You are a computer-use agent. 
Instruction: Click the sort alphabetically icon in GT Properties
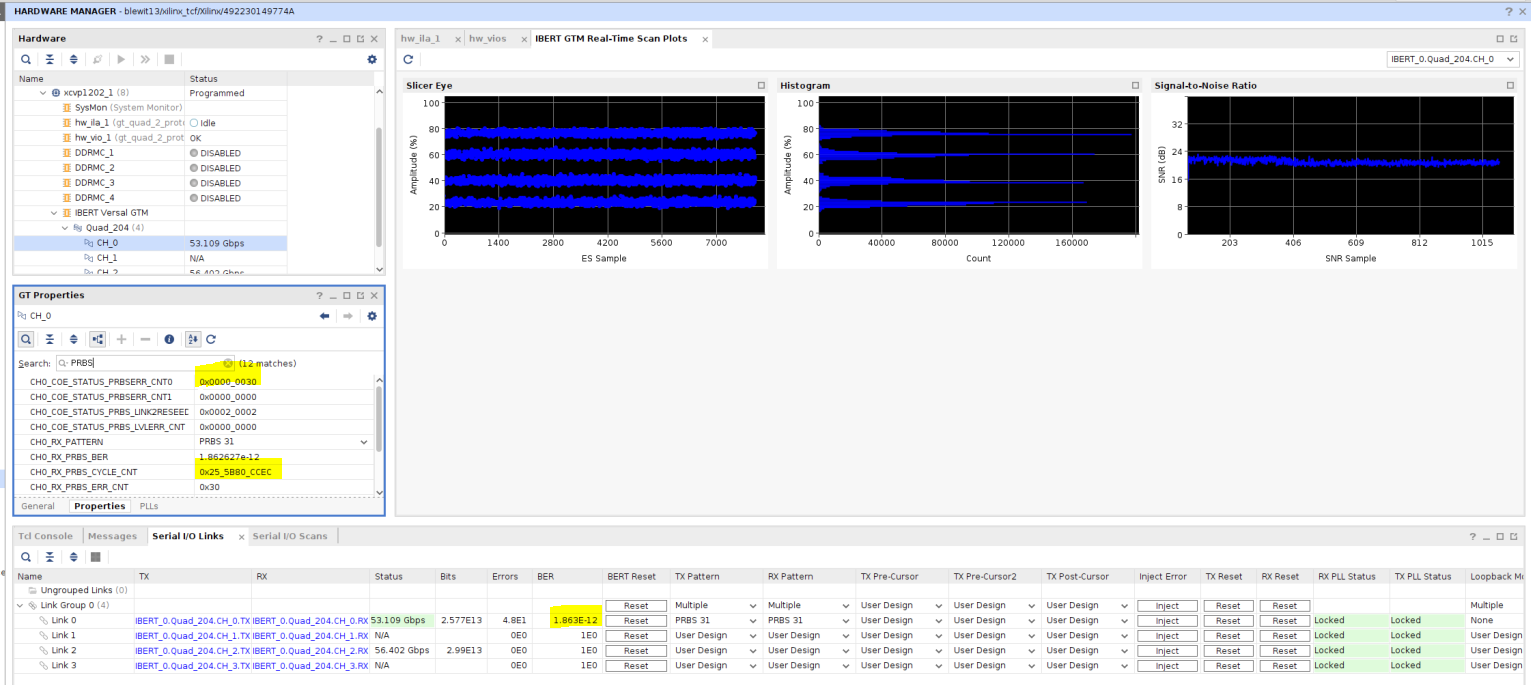[x=193, y=339]
